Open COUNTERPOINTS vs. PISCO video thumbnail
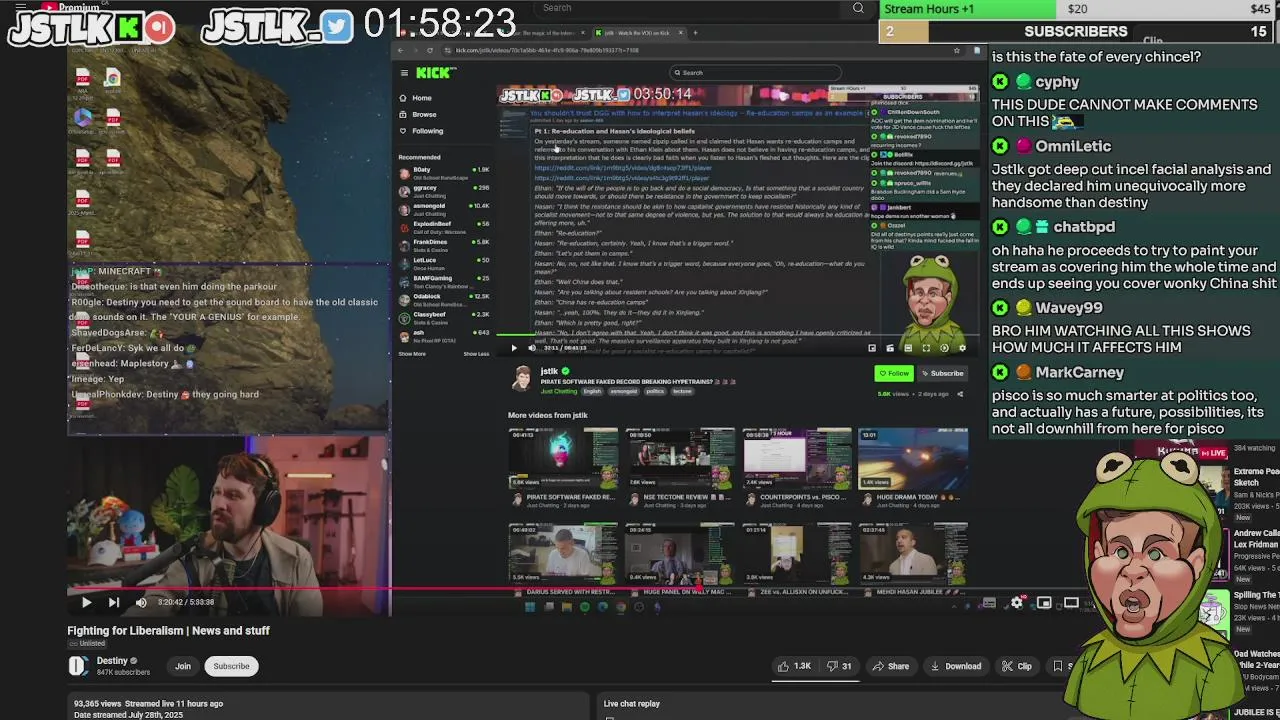This screenshot has width=1280, height=720. pos(796,458)
